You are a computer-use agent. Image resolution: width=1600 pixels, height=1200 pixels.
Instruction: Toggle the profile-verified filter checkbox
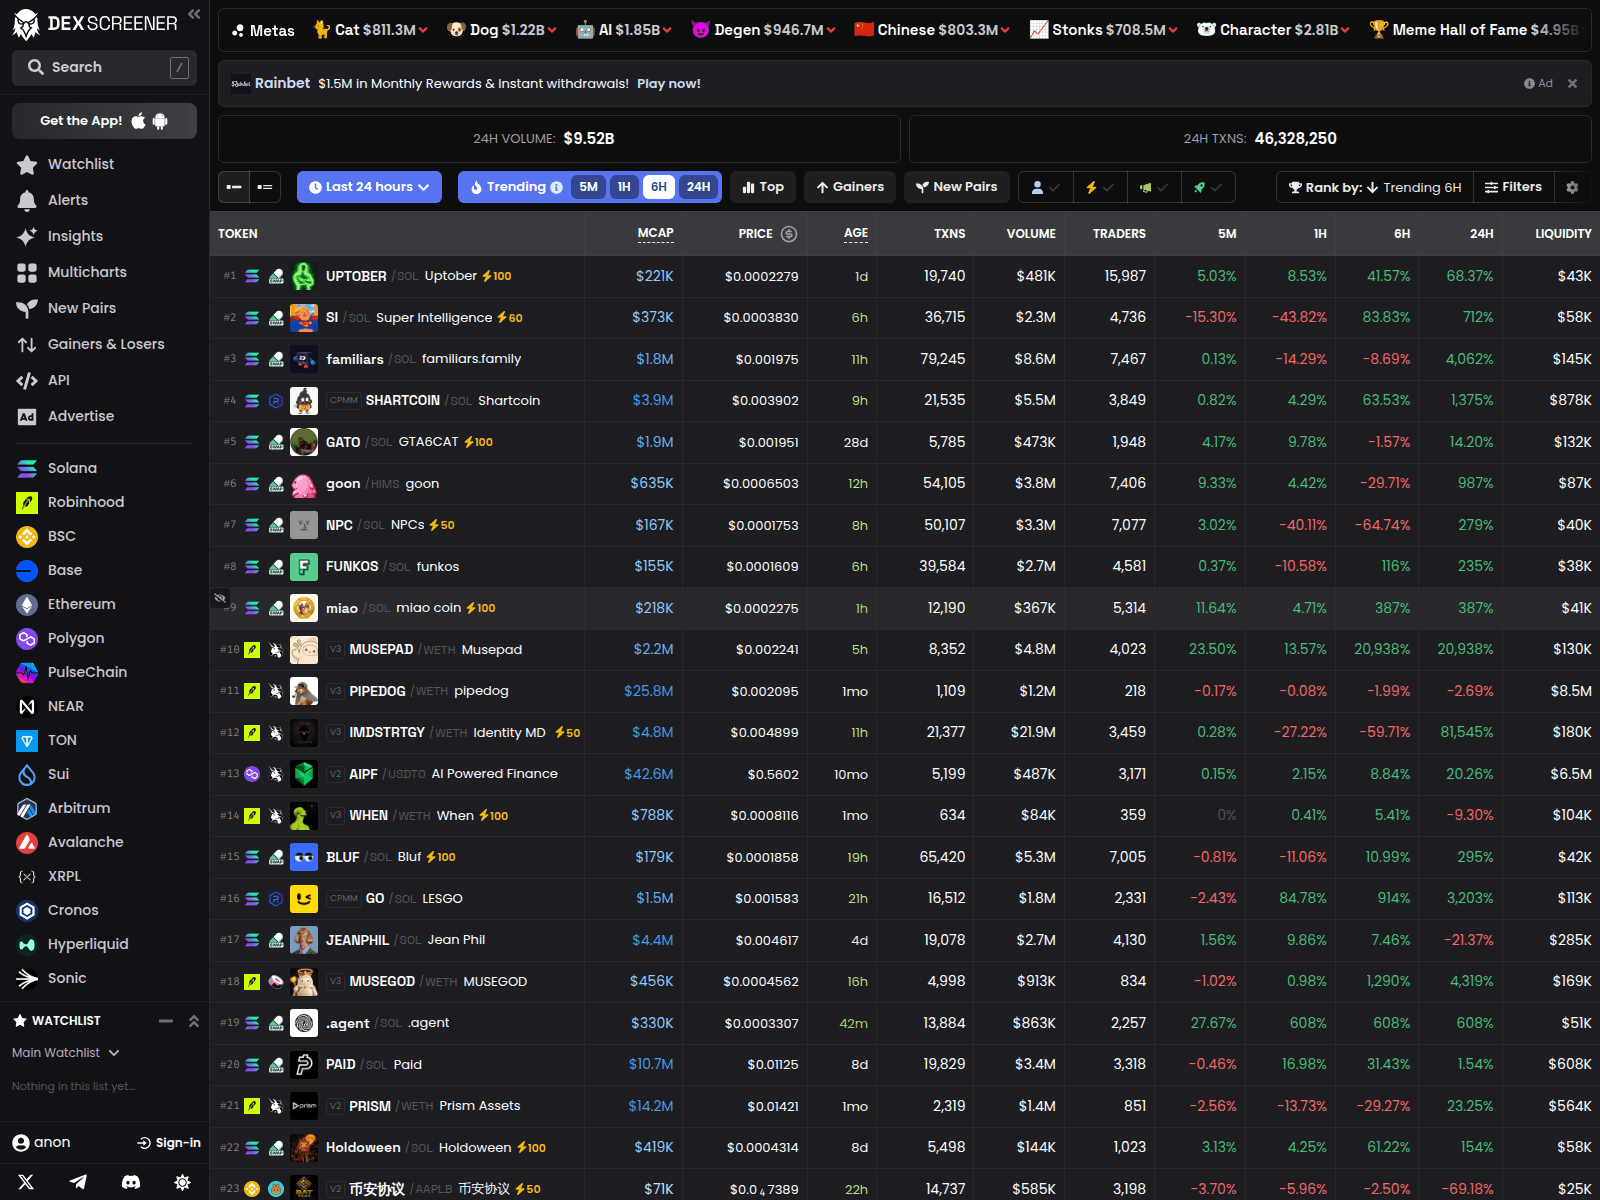pyautogui.click(x=1046, y=187)
